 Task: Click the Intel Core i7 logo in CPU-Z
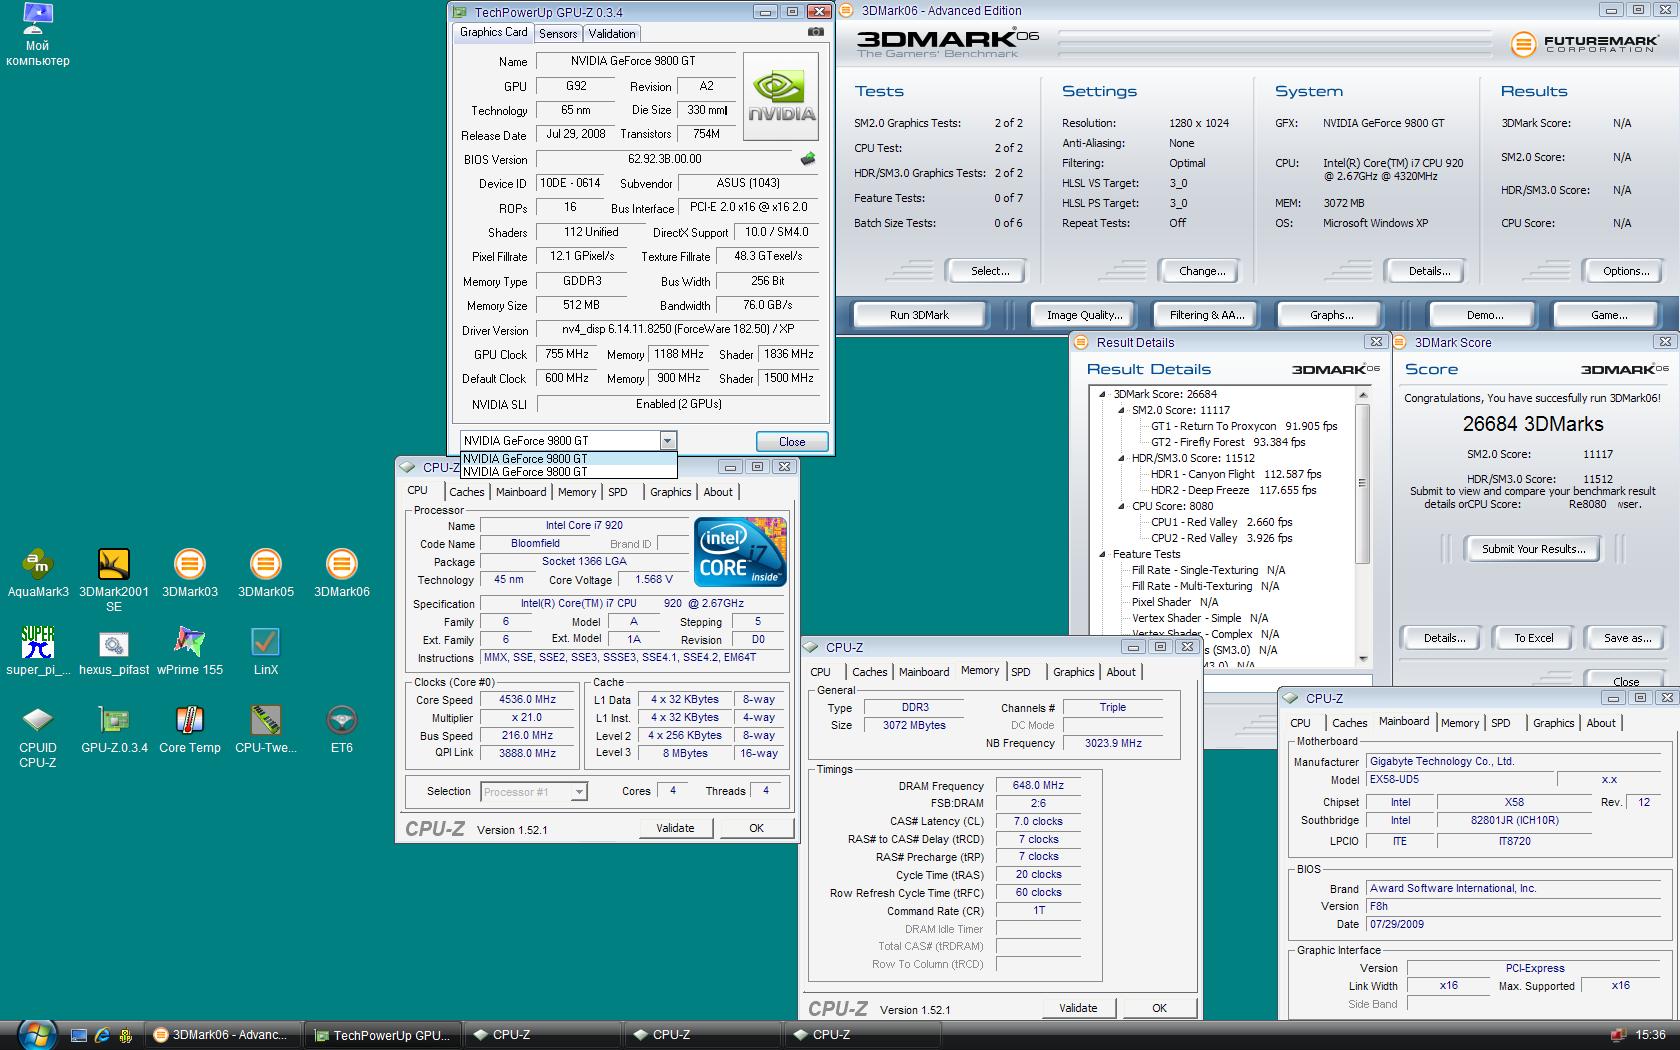(x=740, y=551)
